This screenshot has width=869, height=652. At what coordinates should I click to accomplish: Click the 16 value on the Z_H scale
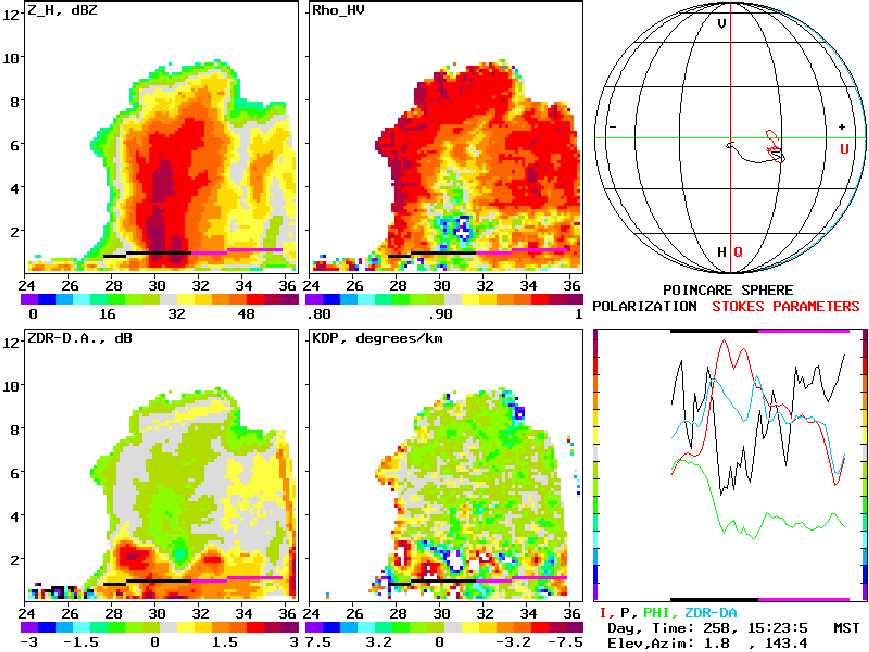[x=107, y=314]
